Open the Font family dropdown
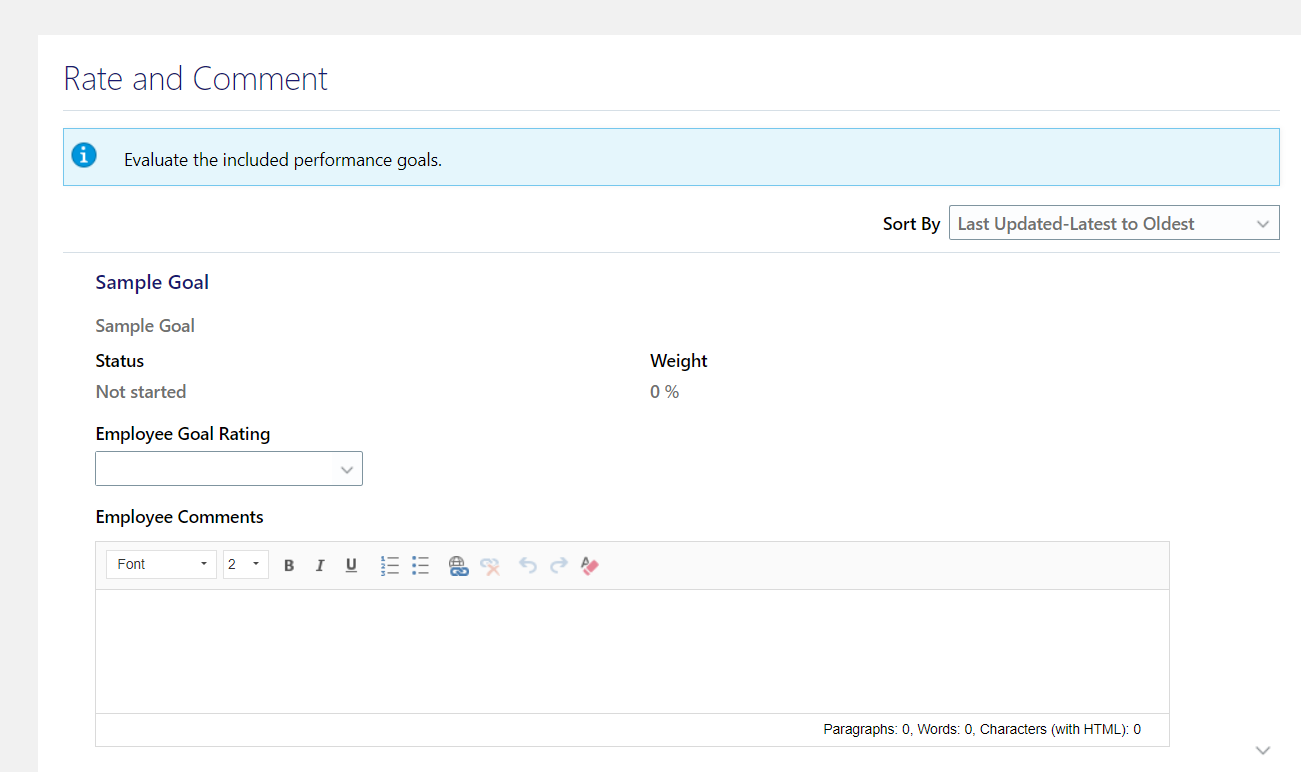Screen dimensions: 1301x772 pos(160,564)
